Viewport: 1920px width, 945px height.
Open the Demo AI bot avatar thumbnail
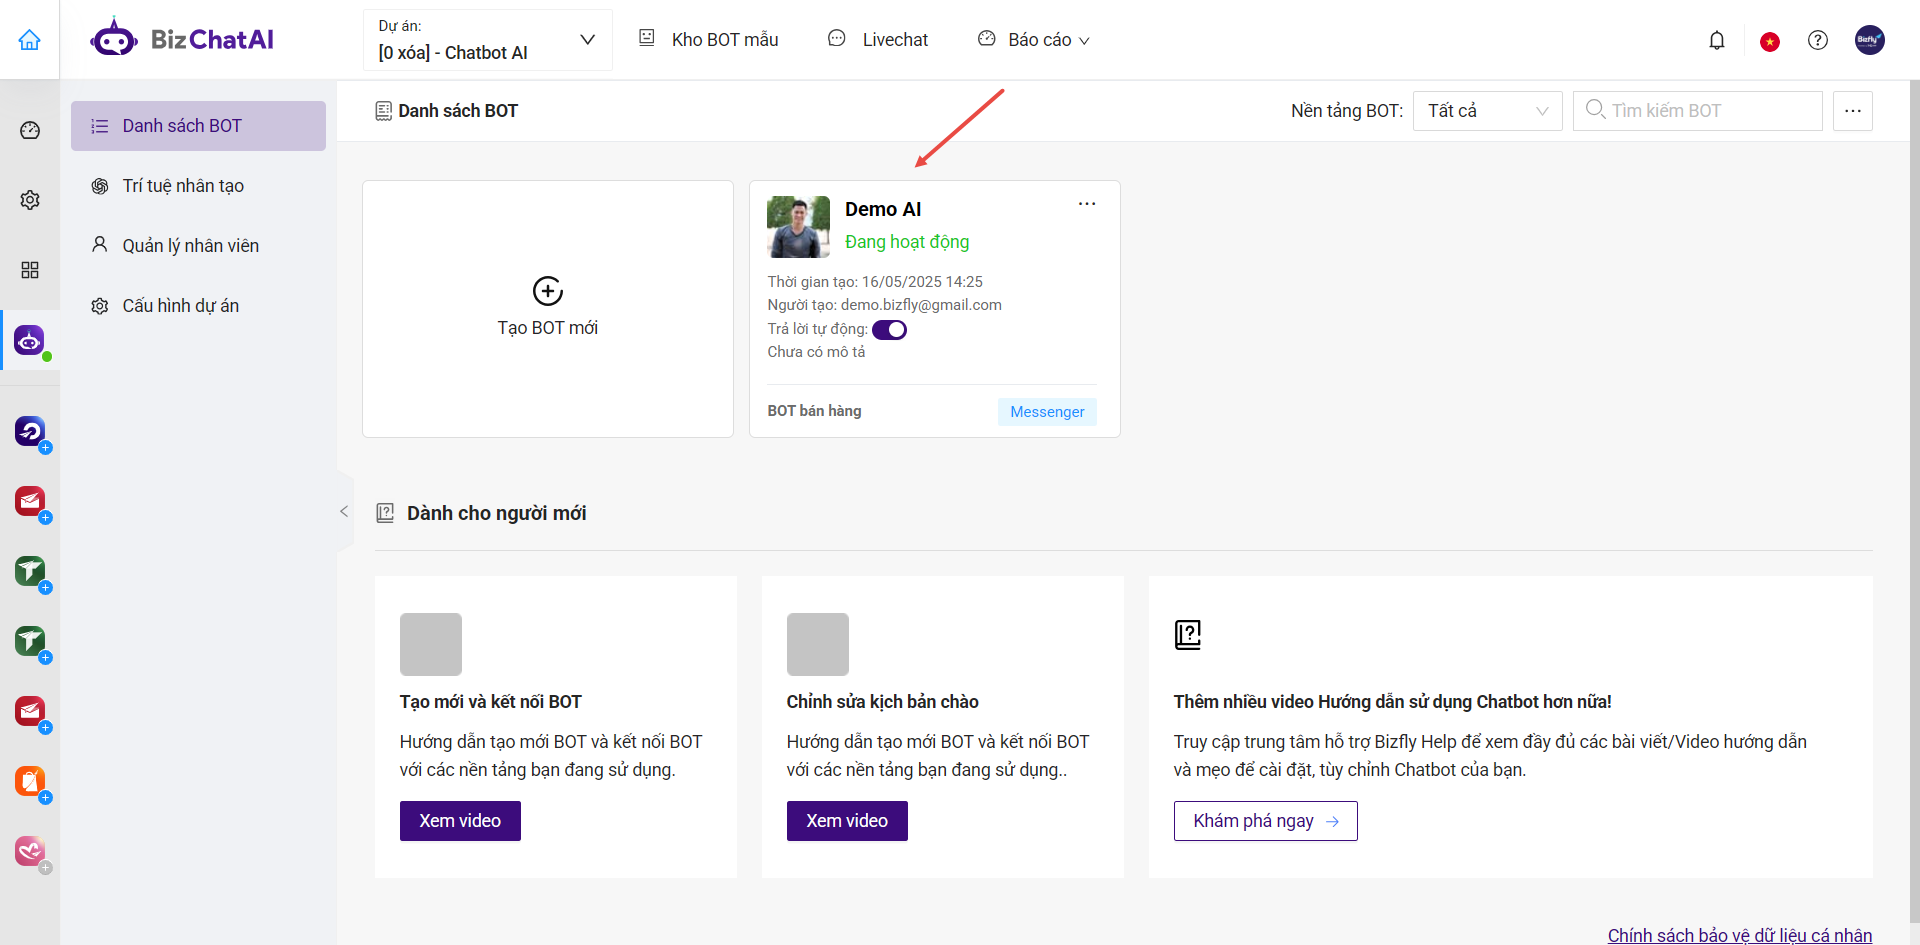pyautogui.click(x=798, y=227)
